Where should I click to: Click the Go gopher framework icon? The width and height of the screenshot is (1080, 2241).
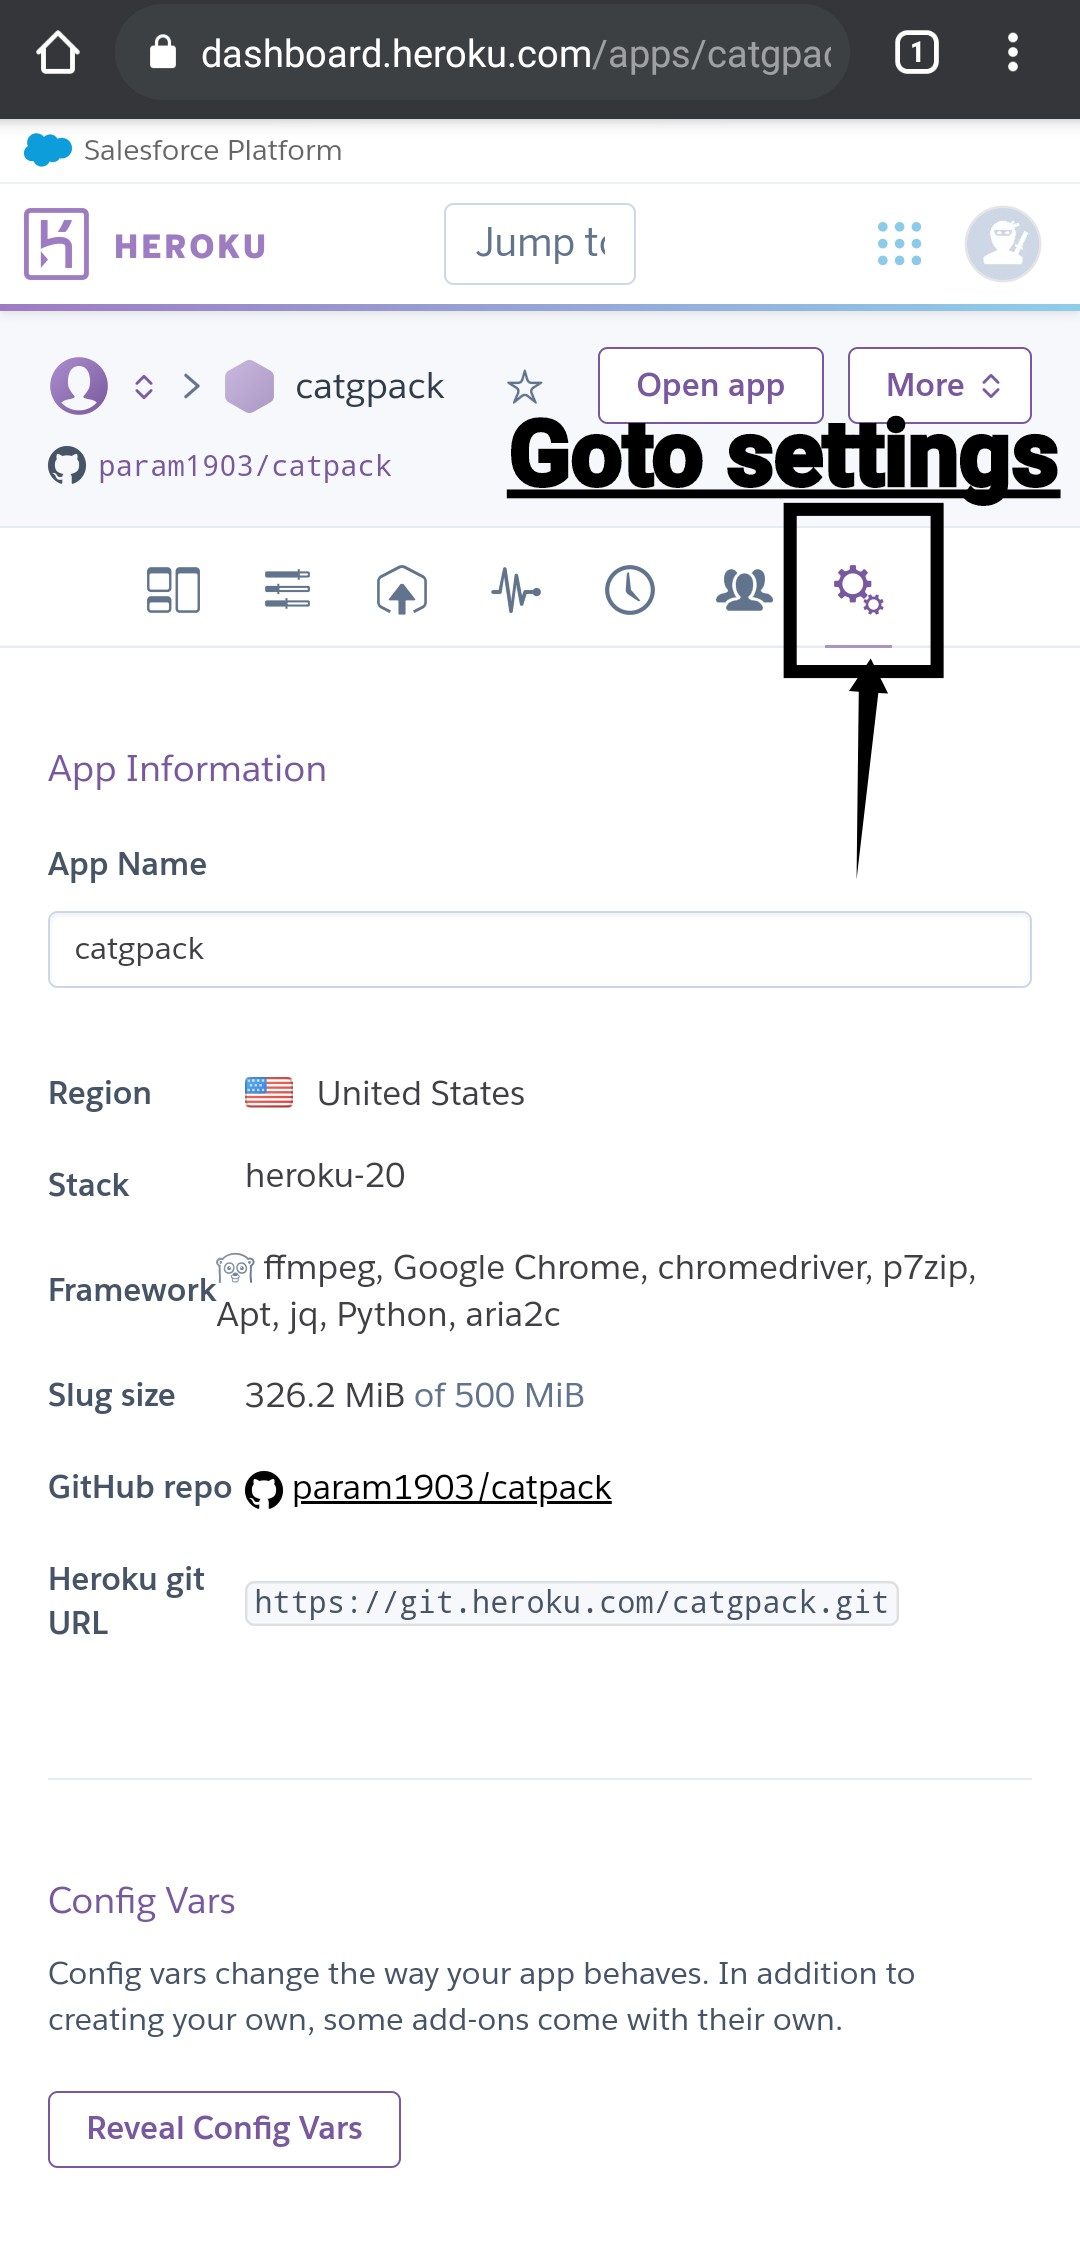(235, 1269)
